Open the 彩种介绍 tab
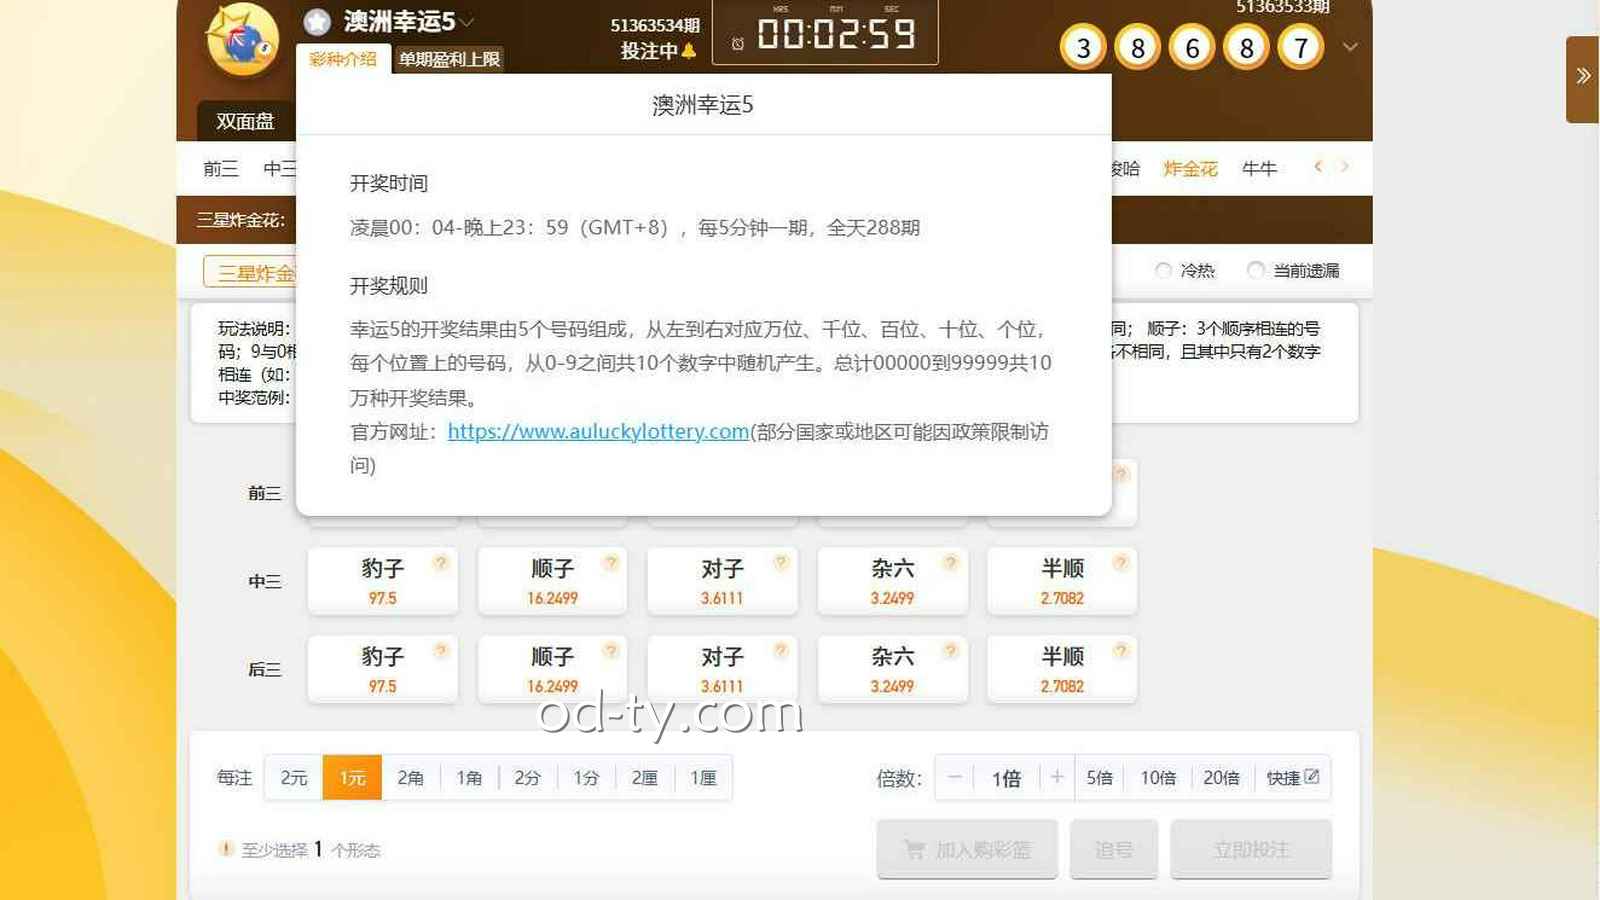 tap(343, 59)
